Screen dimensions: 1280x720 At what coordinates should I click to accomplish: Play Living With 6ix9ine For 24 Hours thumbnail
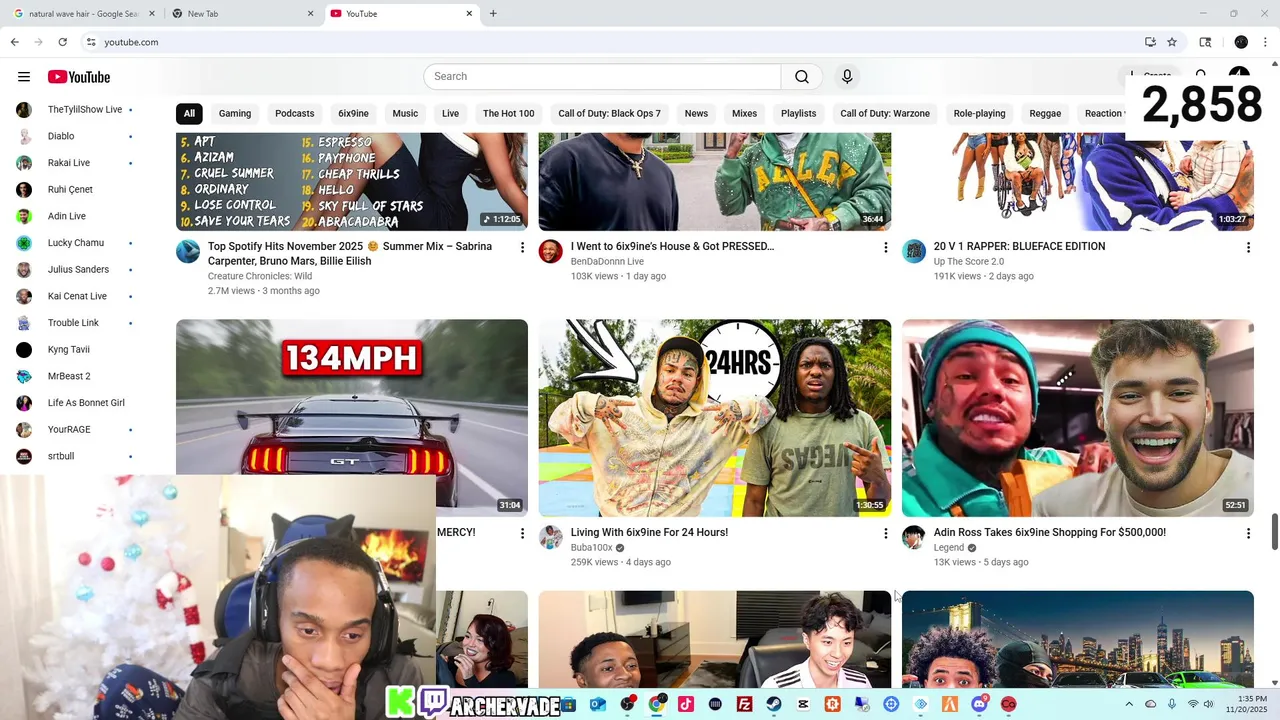tap(715, 418)
